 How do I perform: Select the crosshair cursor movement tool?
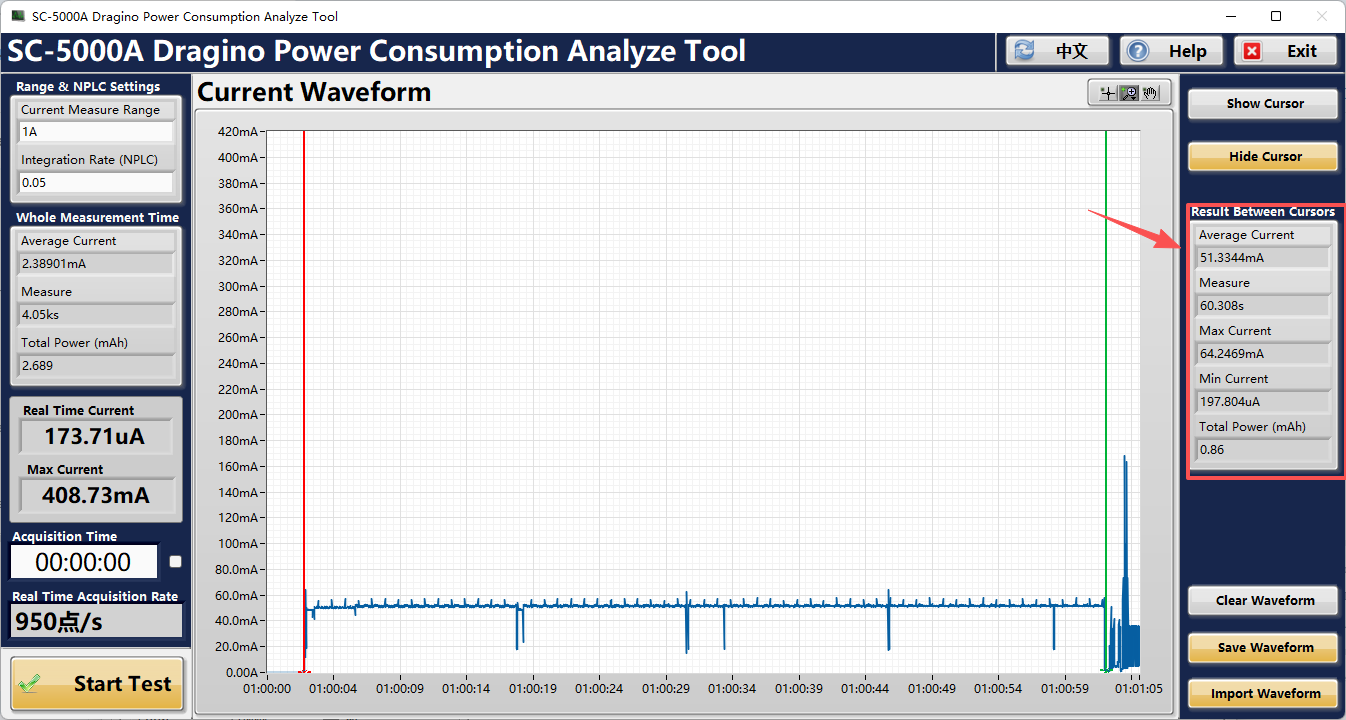coord(1107,93)
